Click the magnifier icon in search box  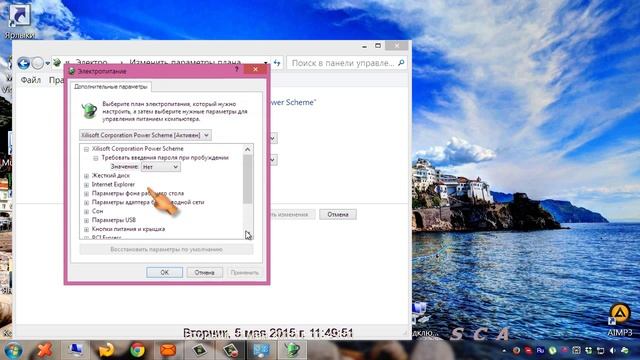401,63
